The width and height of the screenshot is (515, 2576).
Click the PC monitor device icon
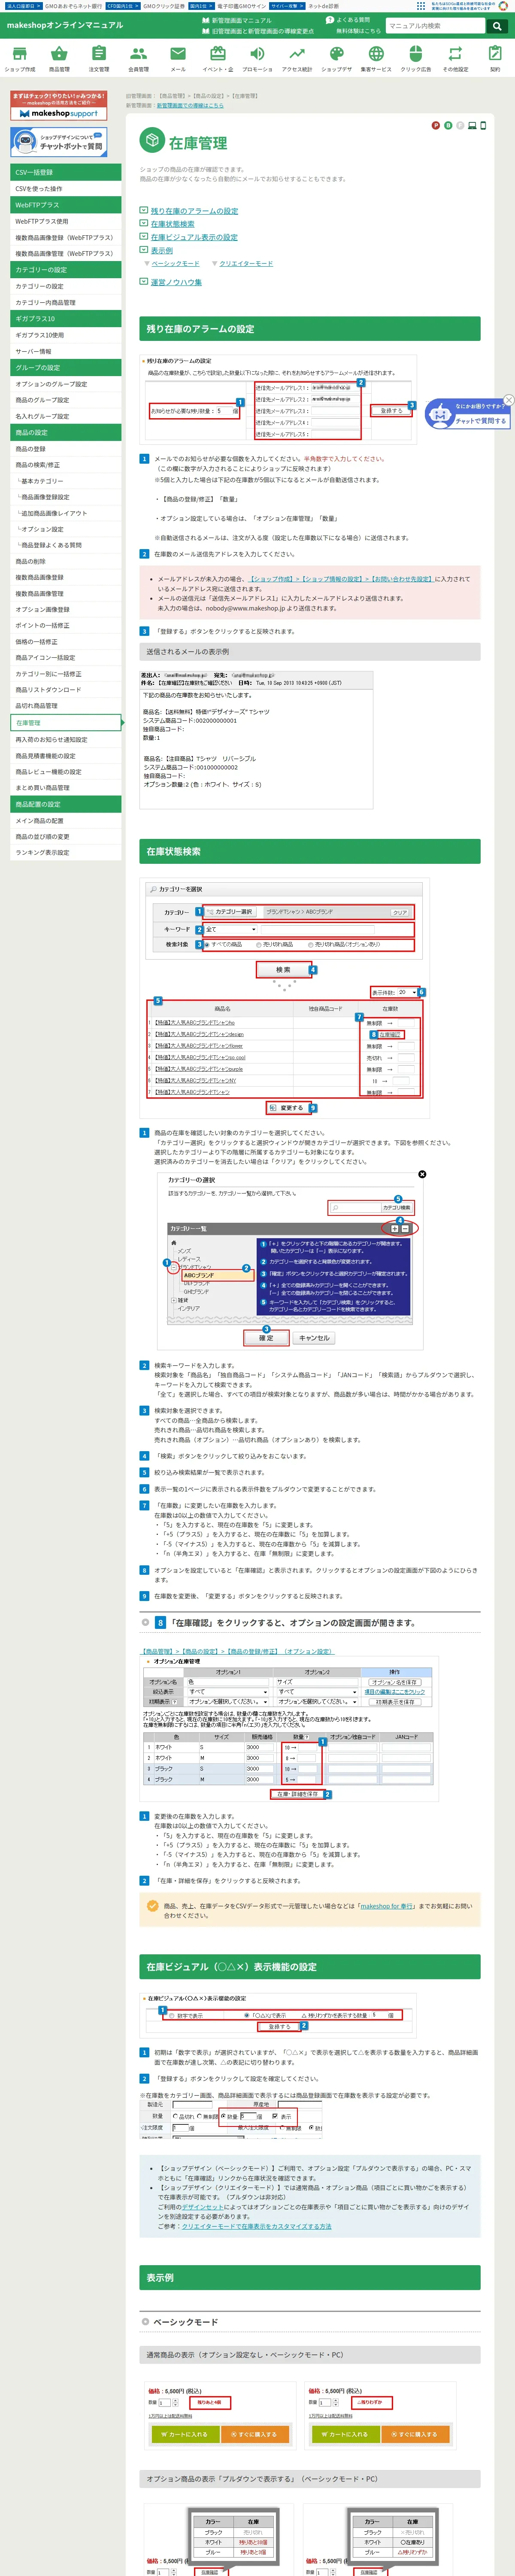472,126
